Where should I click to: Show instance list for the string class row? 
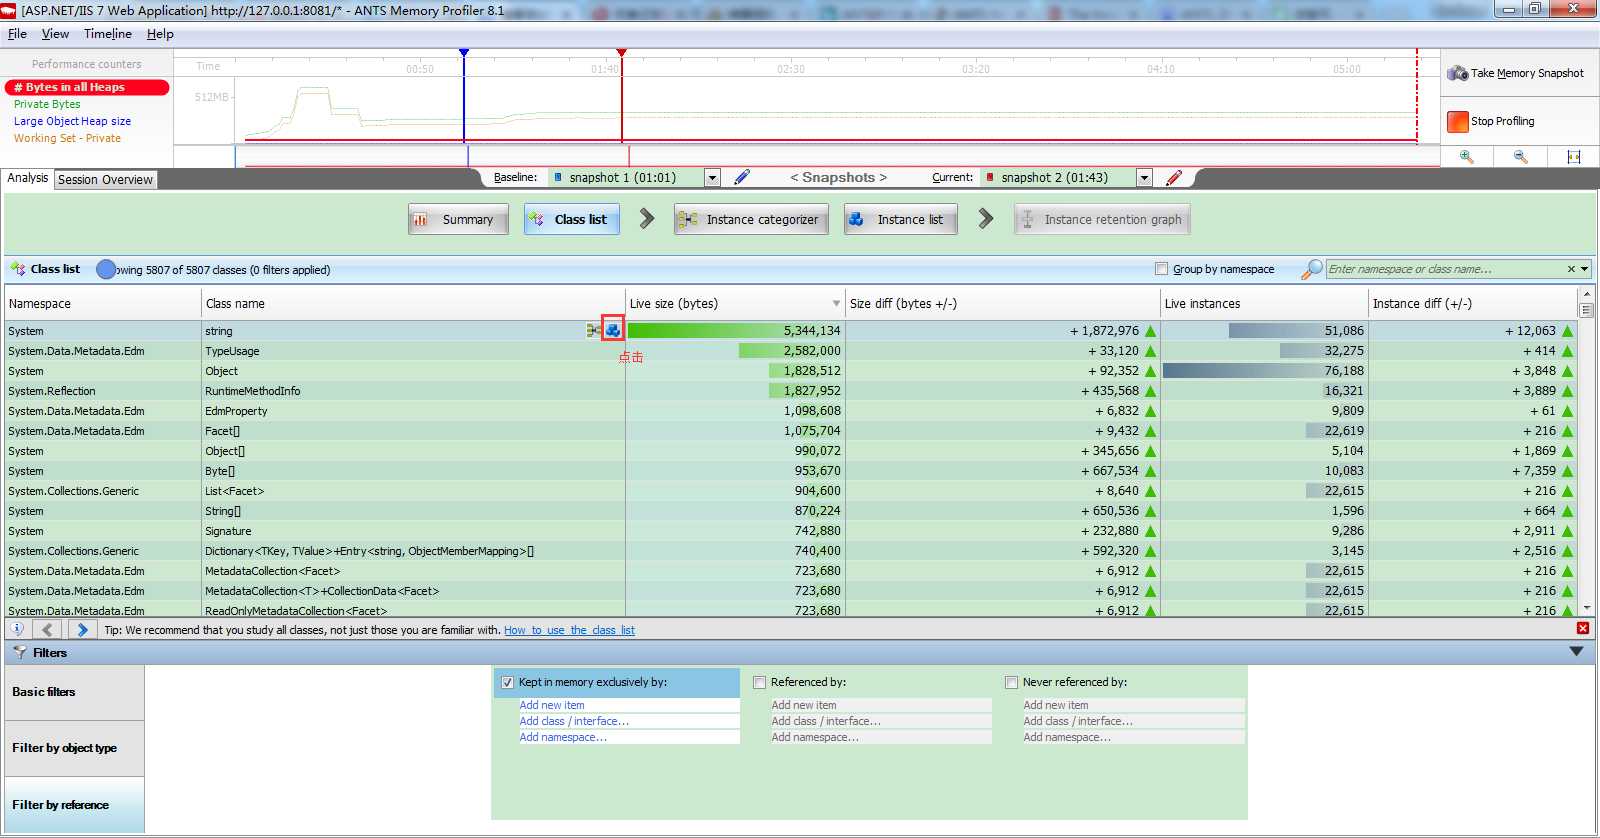[x=613, y=330]
